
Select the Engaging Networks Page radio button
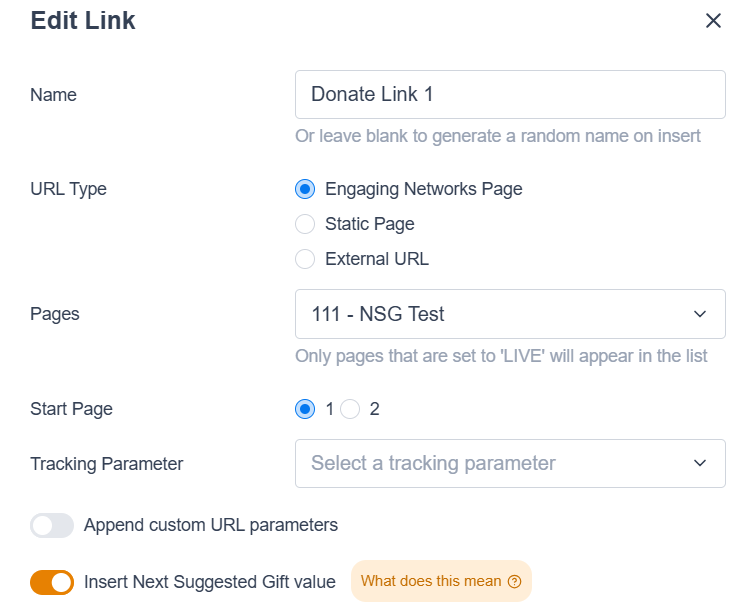306,189
